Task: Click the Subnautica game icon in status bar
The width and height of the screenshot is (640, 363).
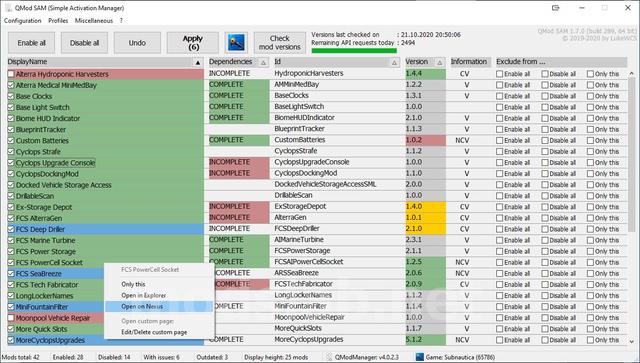Action: click(x=420, y=357)
